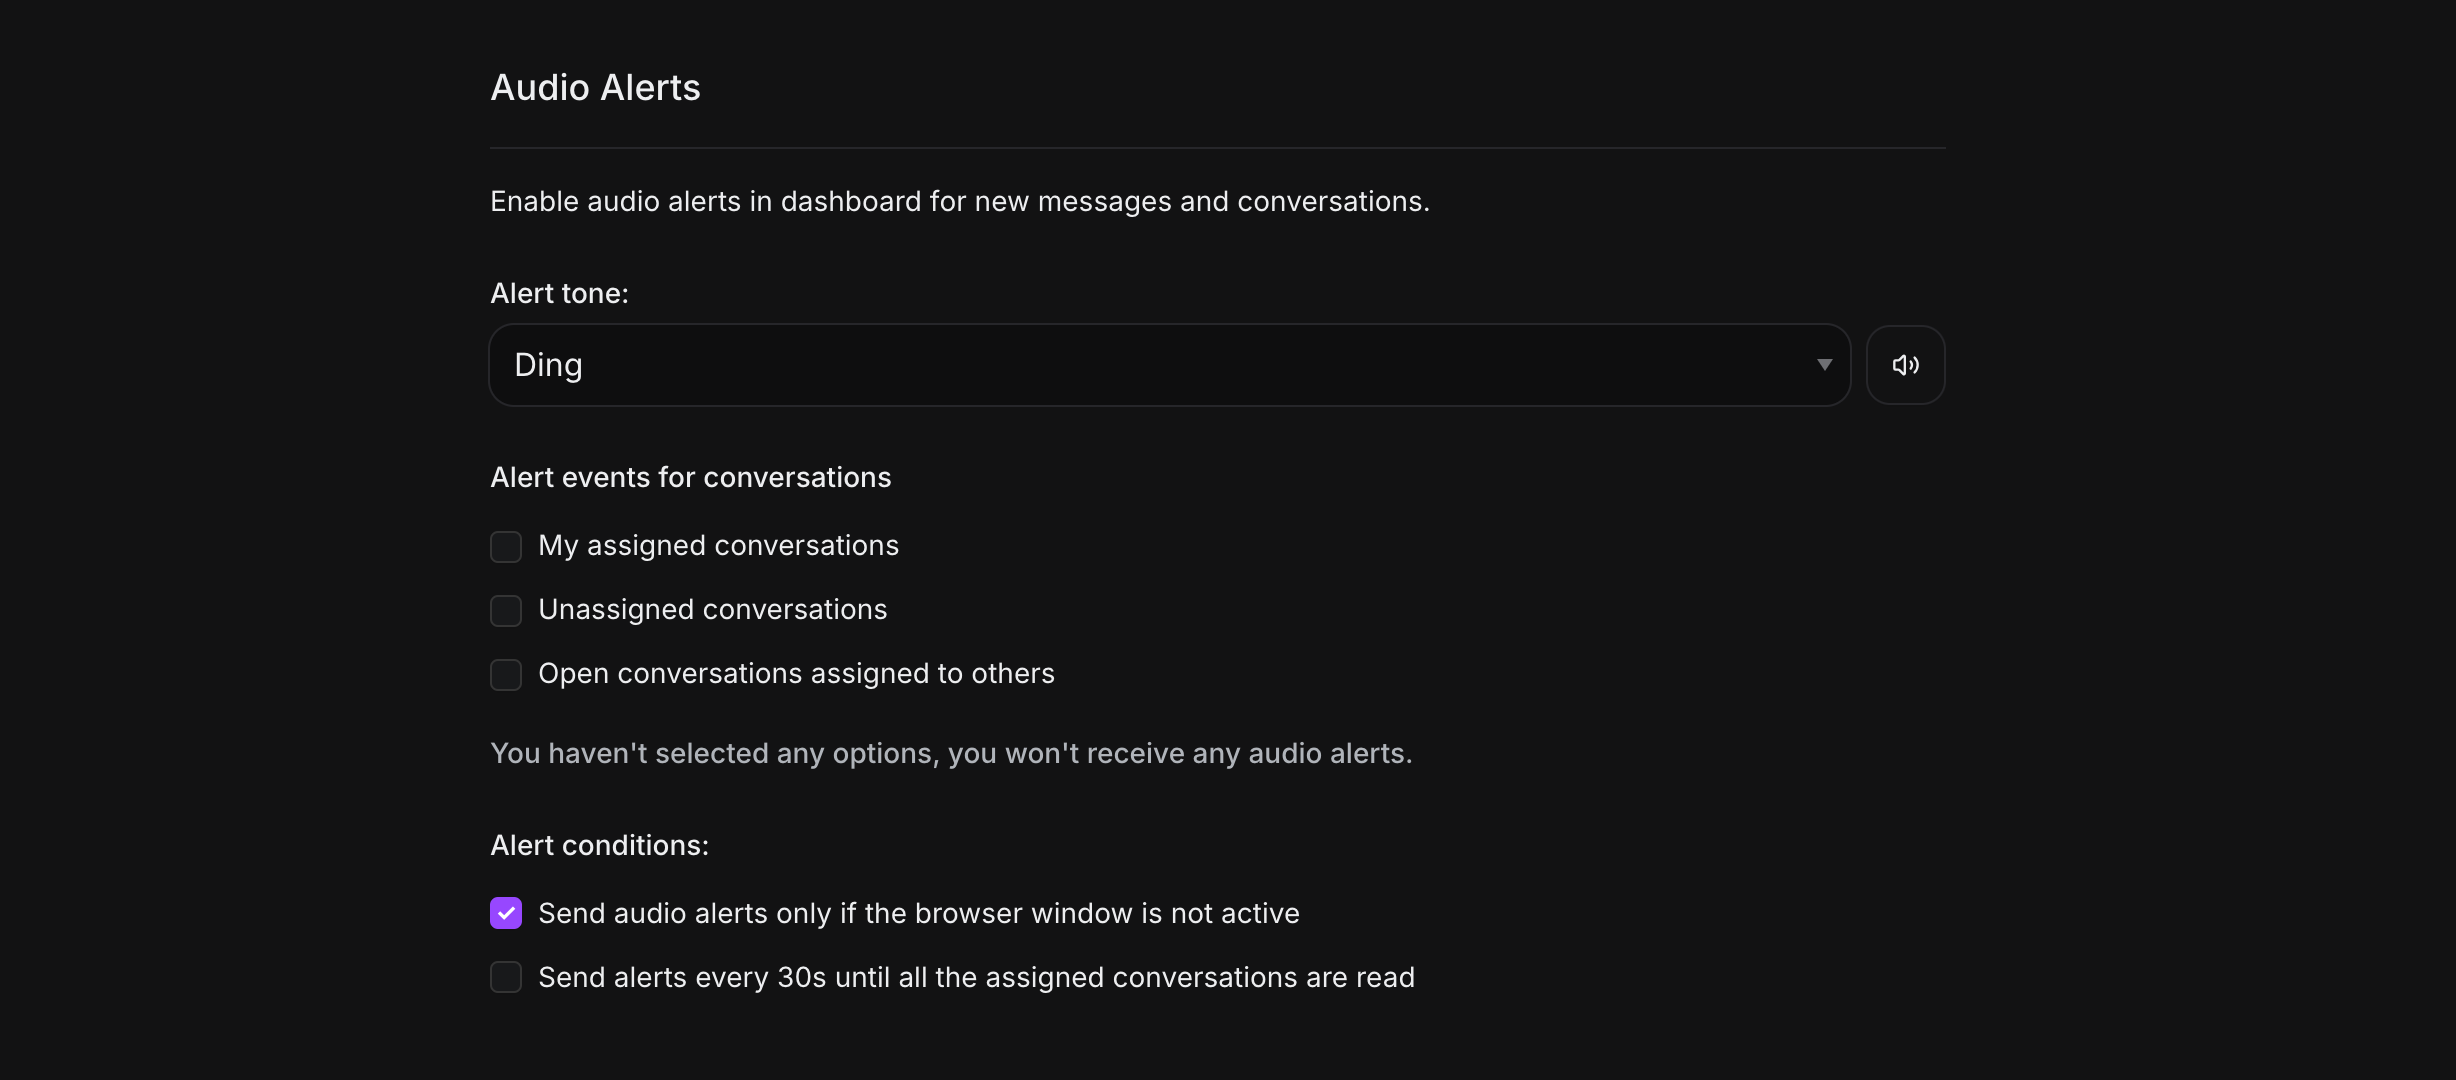
Task: Play the selected alert tone preview
Action: (x=1905, y=365)
